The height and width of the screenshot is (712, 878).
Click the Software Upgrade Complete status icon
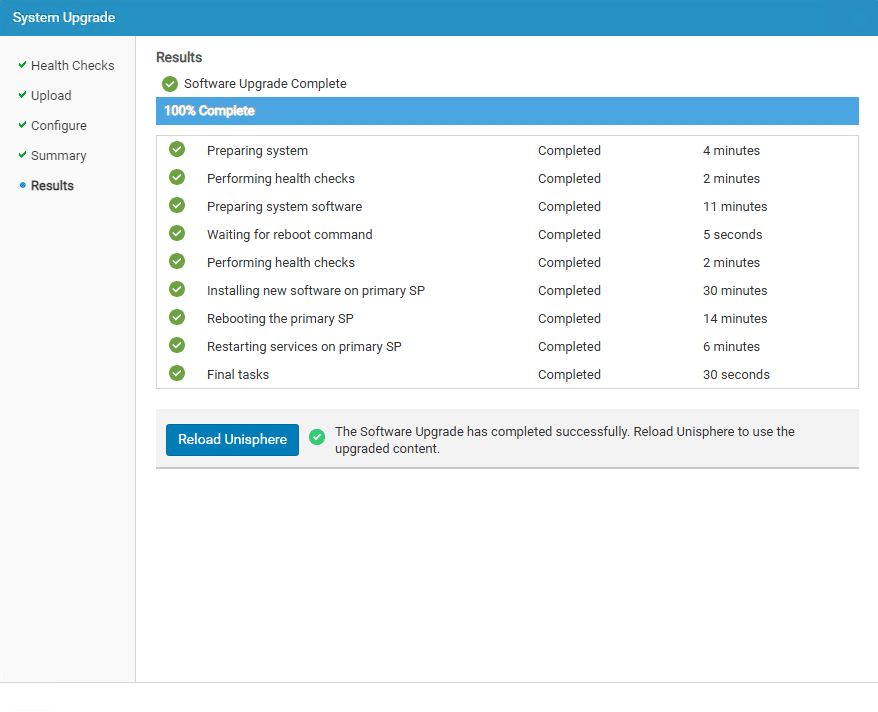[170, 84]
